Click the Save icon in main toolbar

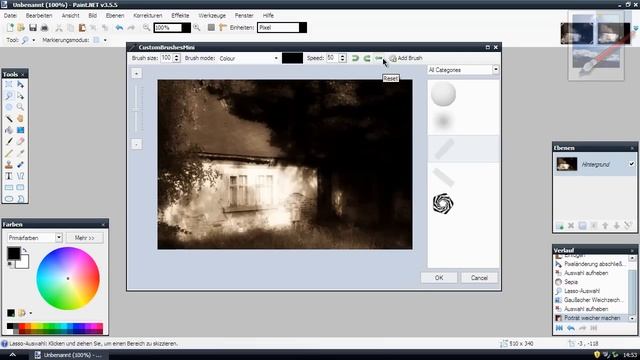(x=33, y=28)
